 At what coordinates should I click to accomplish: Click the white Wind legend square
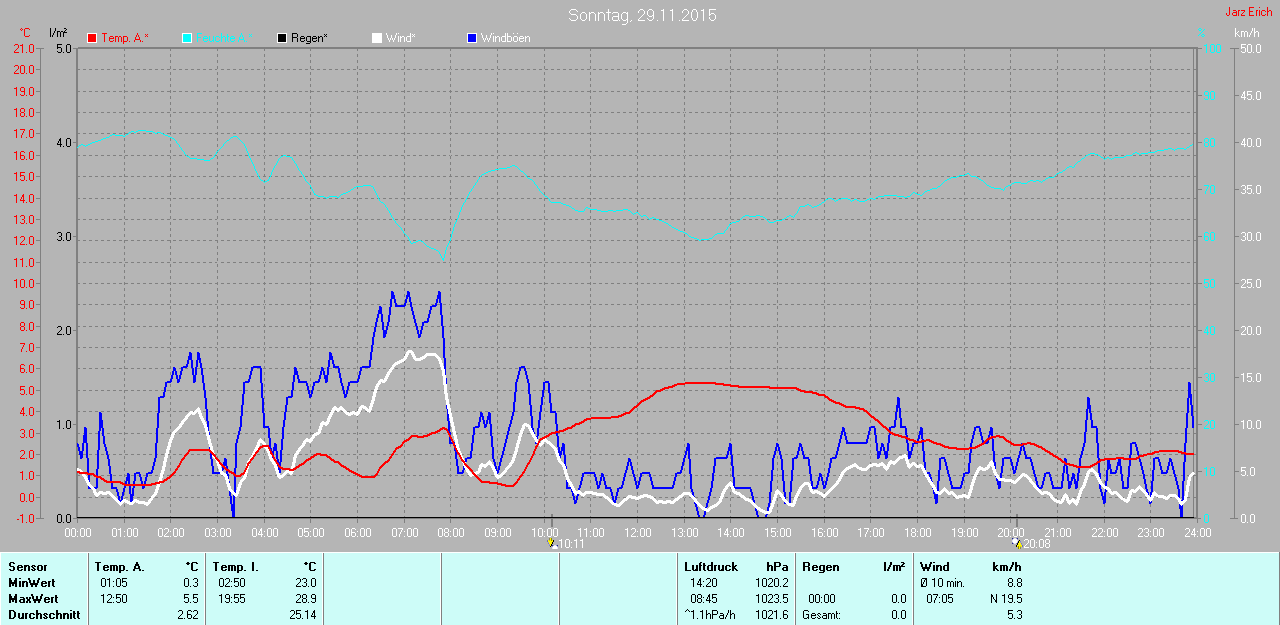click(x=377, y=38)
